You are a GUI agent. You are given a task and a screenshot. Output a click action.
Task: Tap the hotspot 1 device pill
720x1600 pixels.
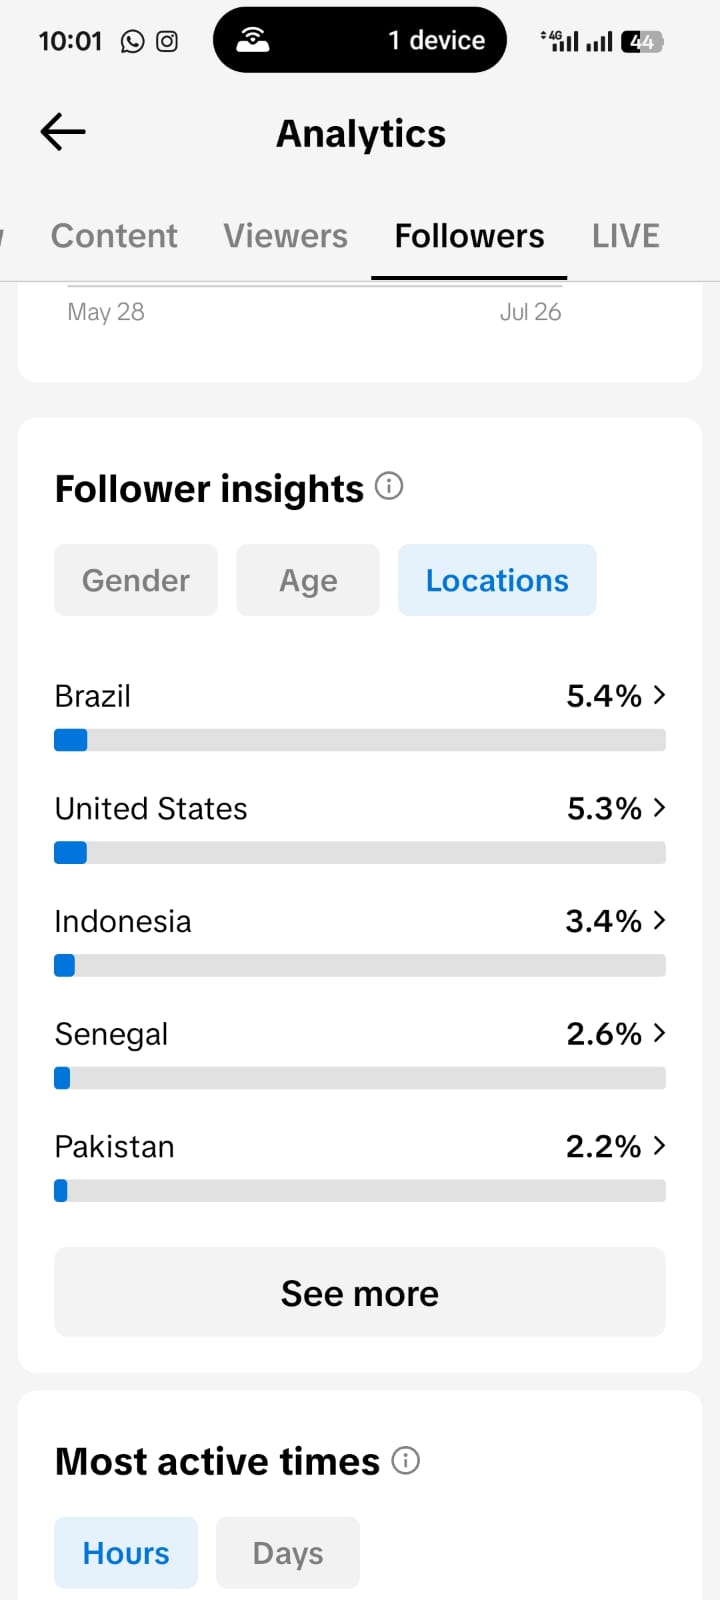360,40
